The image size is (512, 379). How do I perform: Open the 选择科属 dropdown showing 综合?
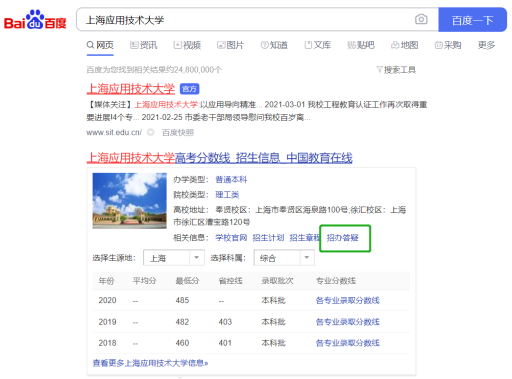point(284,258)
